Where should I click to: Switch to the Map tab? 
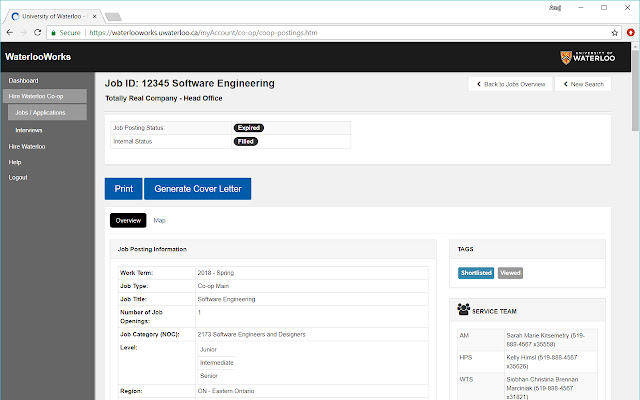(159, 220)
